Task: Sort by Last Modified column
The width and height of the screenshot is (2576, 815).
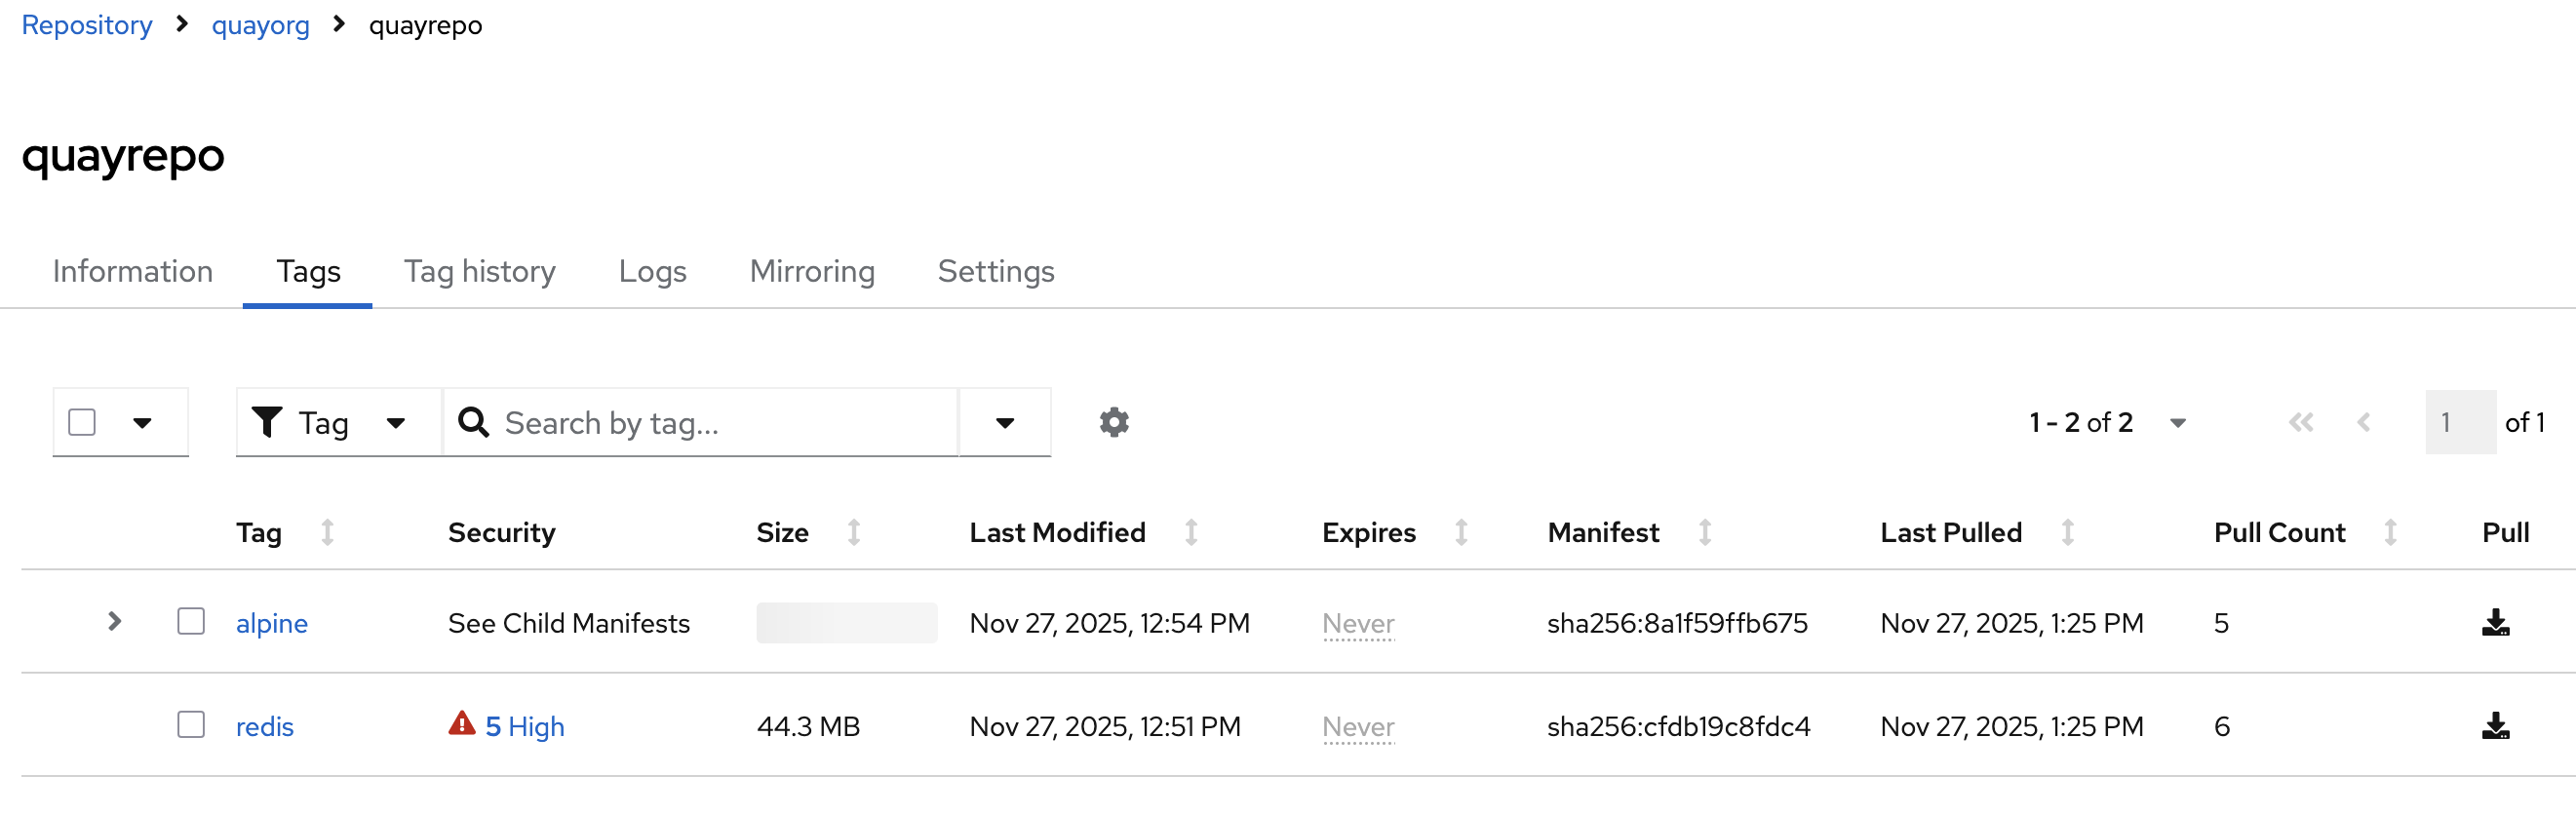Action: pyautogui.click(x=1190, y=532)
